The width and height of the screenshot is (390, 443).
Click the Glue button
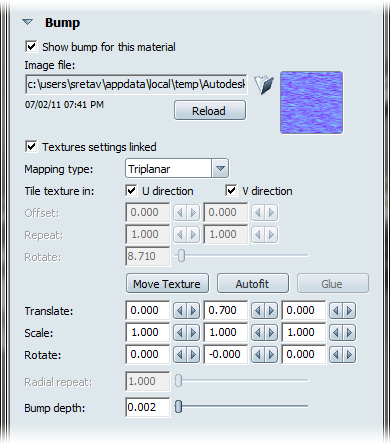pos(333,284)
